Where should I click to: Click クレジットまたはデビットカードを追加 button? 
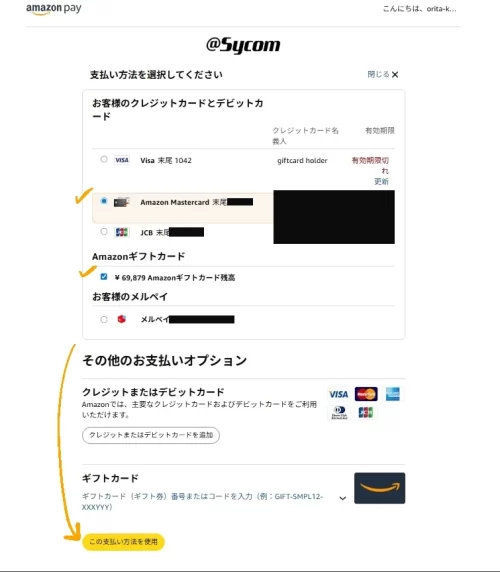pyautogui.click(x=151, y=435)
